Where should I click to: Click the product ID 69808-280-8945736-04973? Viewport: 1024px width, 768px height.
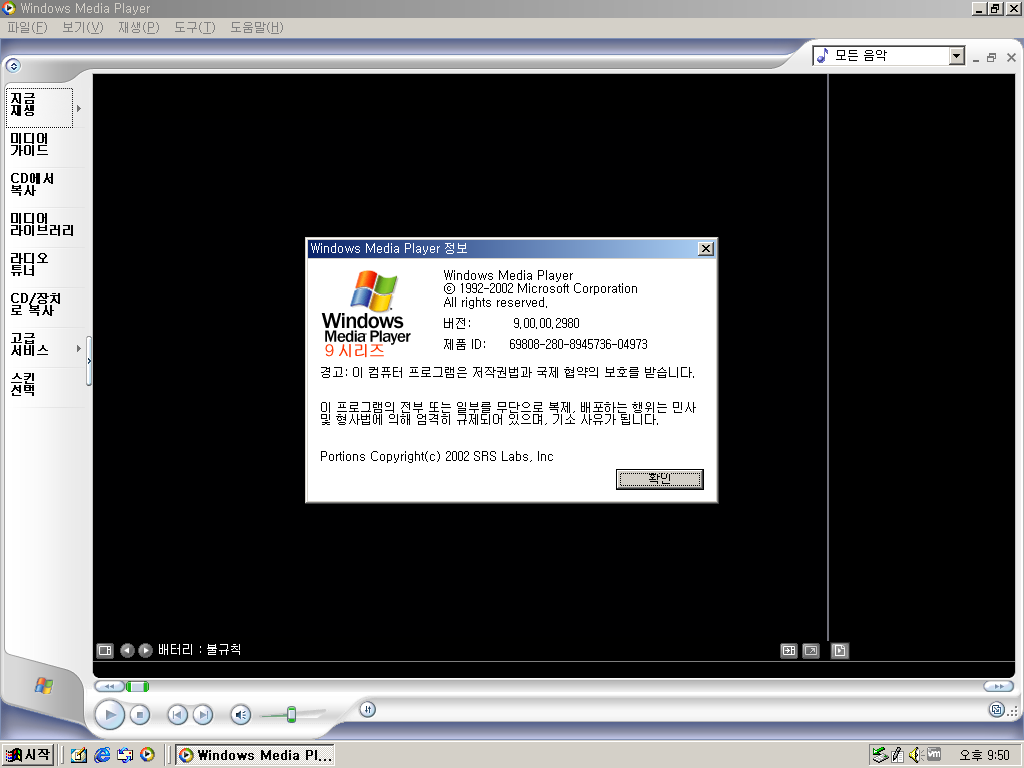point(578,344)
